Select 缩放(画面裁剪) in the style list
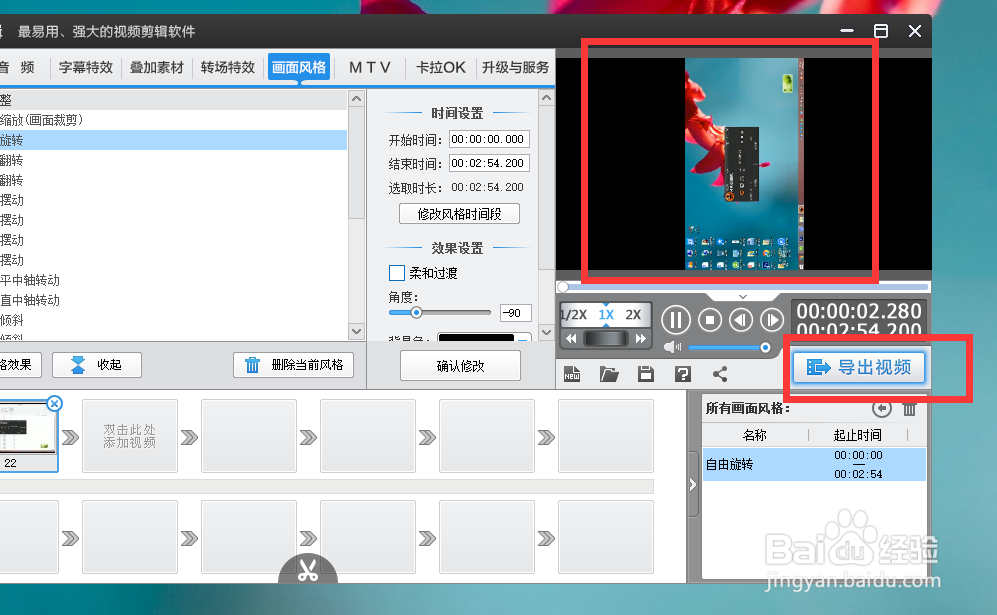Viewport: 997px width, 615px height. click(x=173, y=120)
